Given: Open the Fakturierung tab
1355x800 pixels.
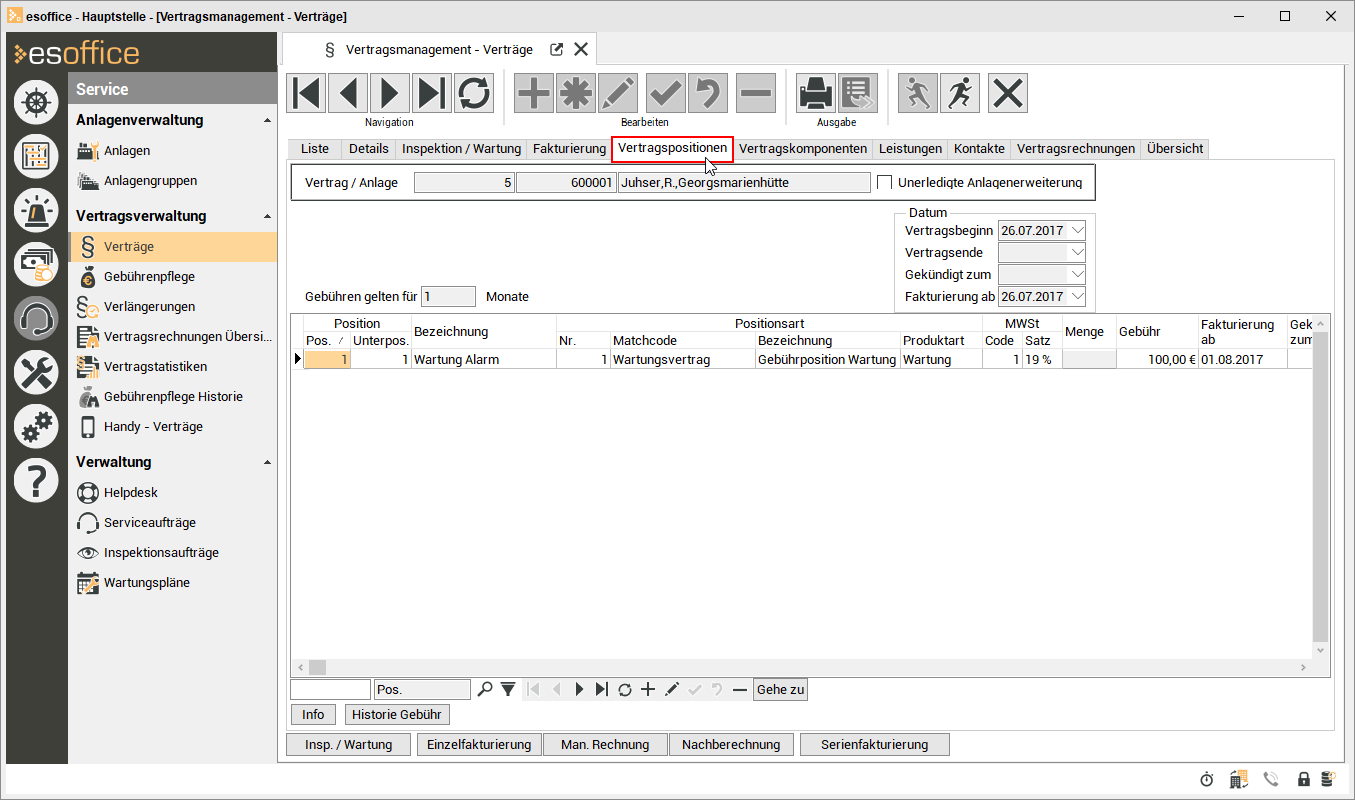Looking at the screenshot, I should (x=569, y=149).
